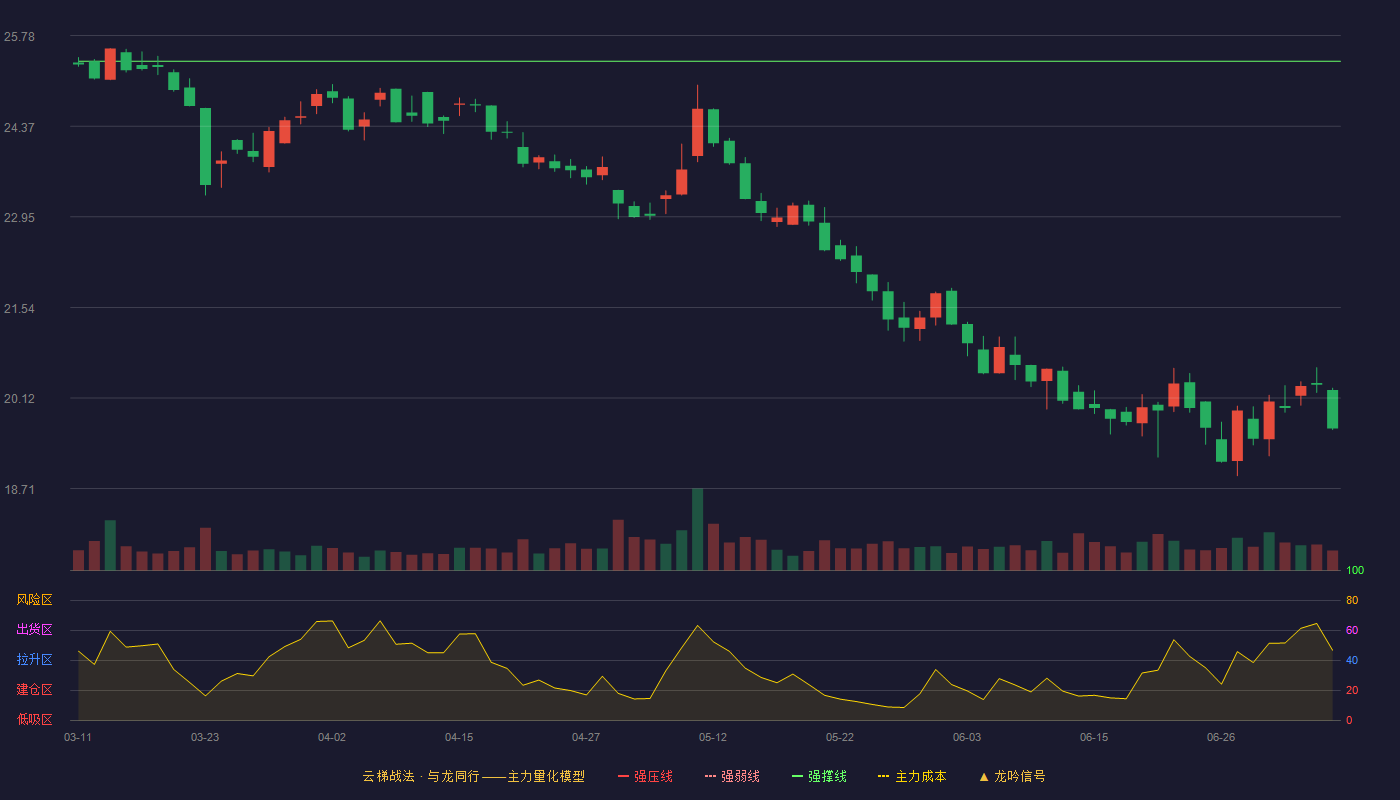Viewport: 1400px width, 800px height.
Task: Click the 24.37 price axis label
Action: coord(19,128)
